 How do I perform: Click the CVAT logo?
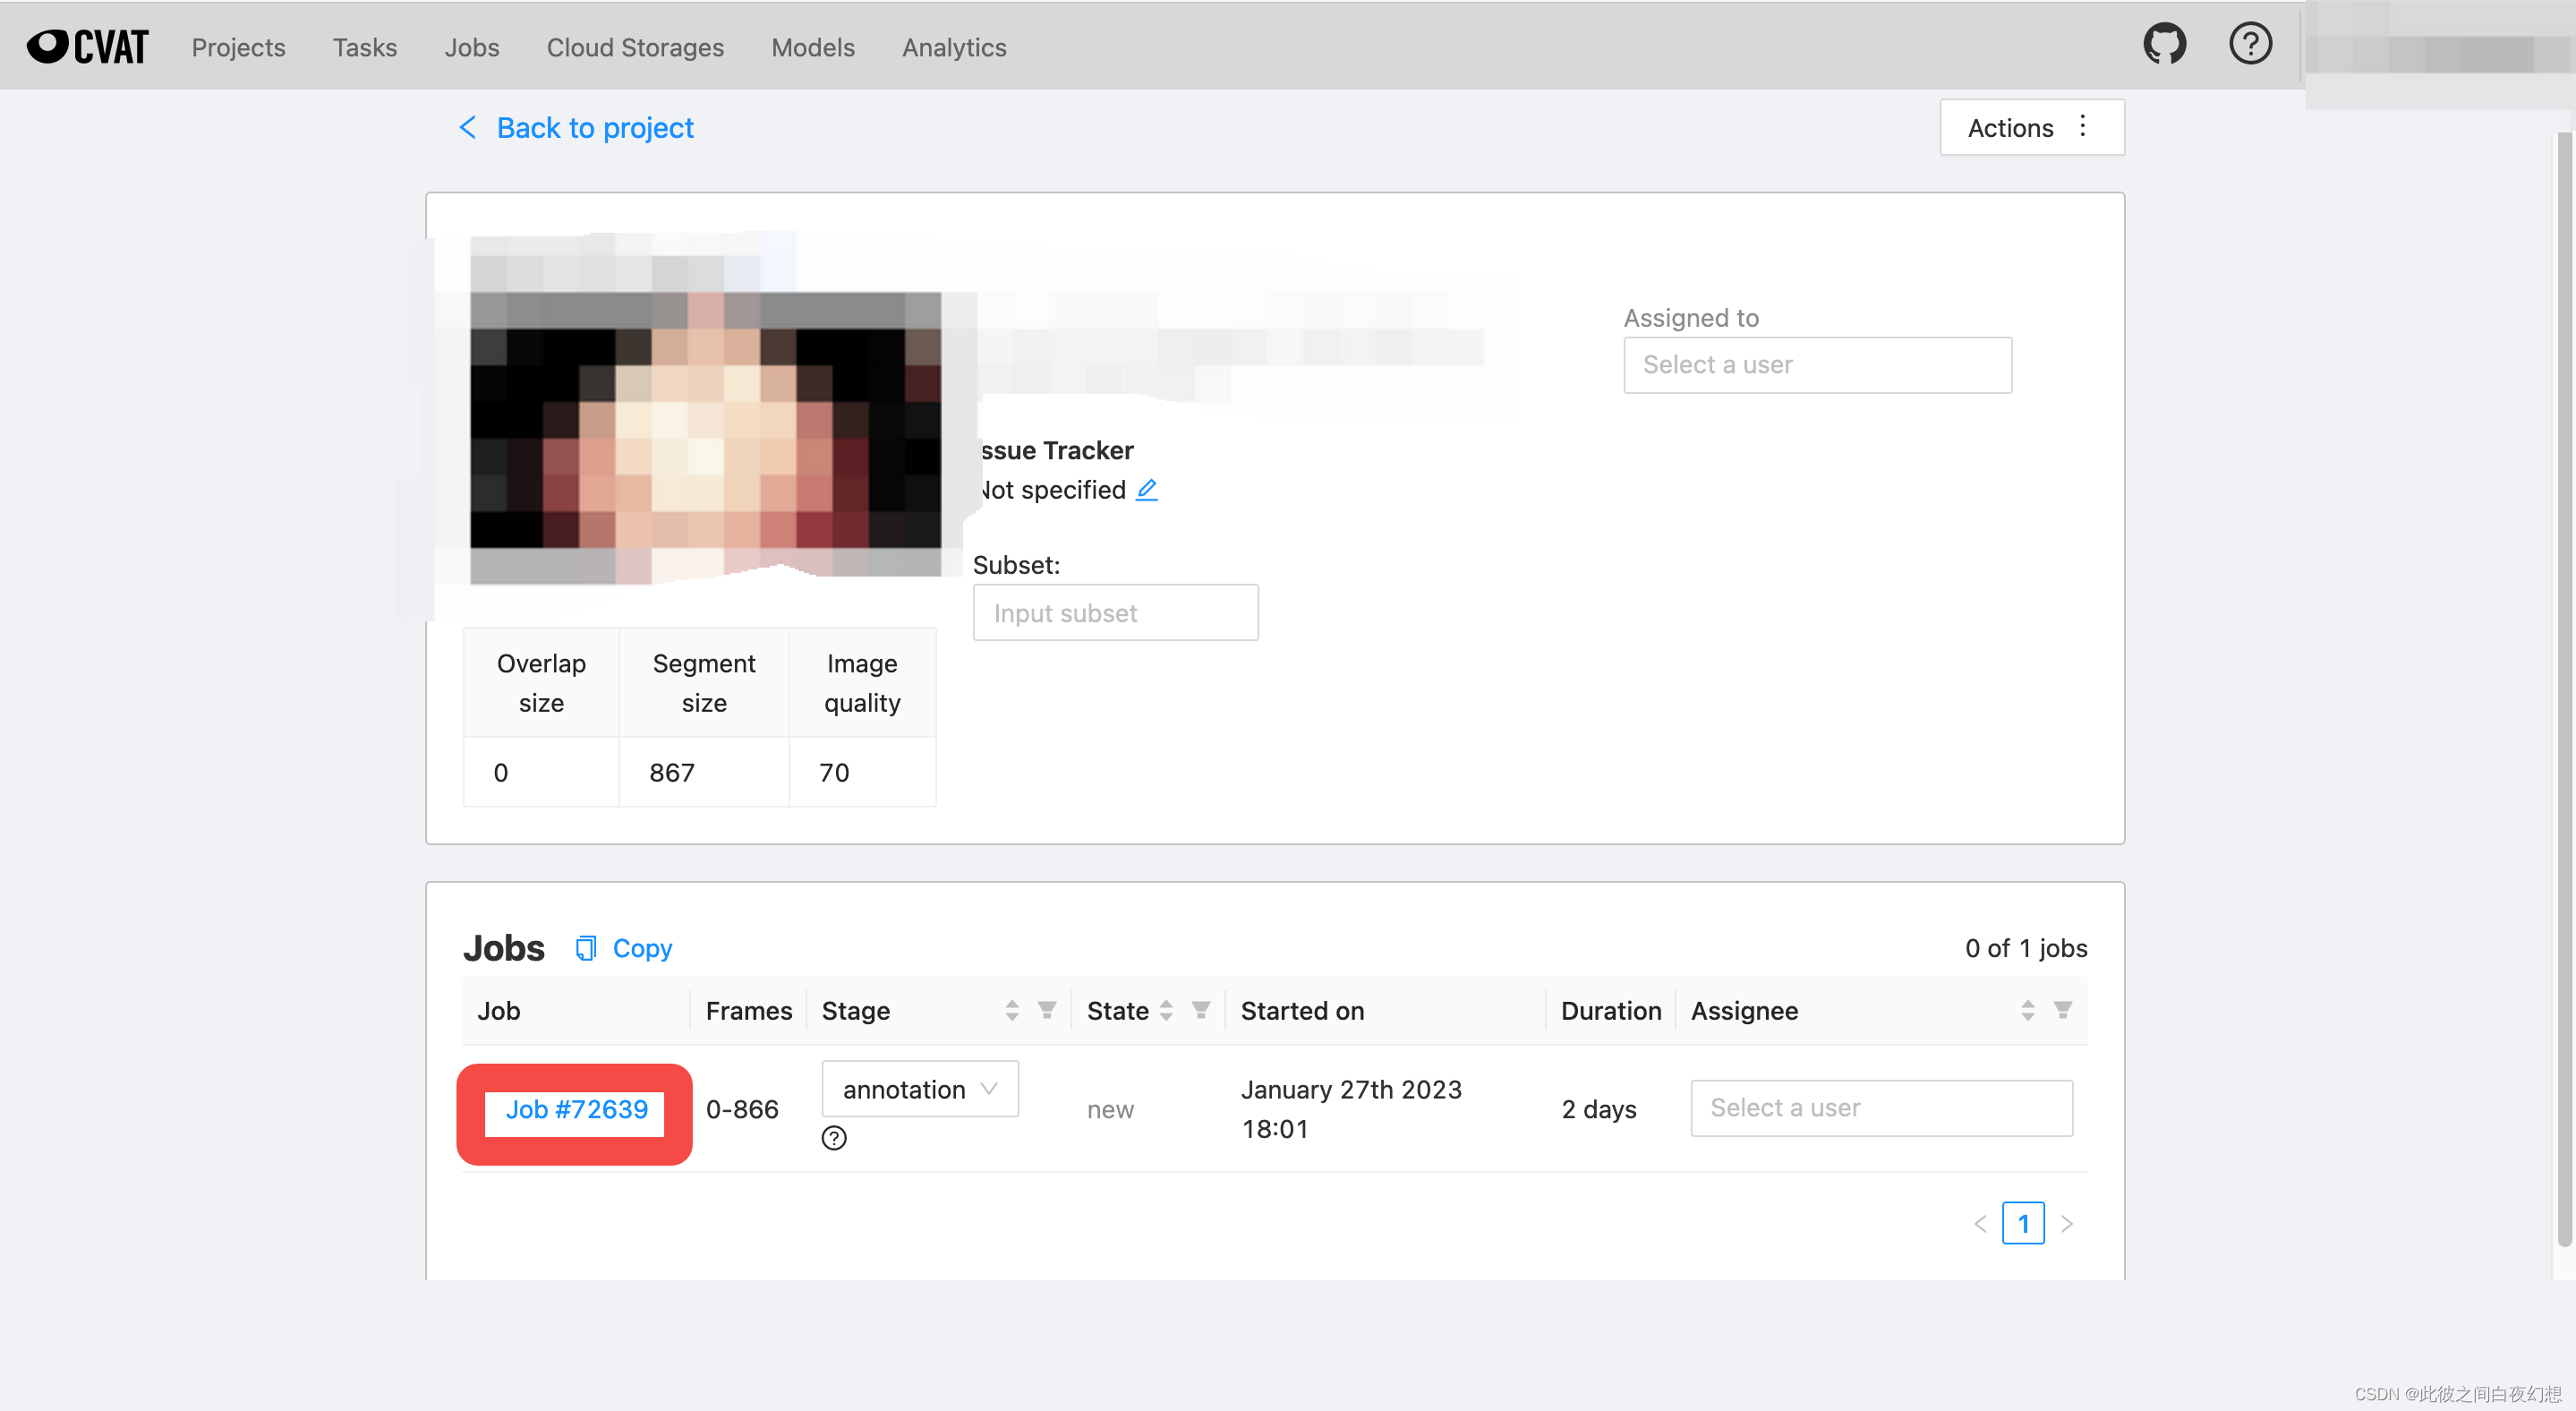point(88,47)
